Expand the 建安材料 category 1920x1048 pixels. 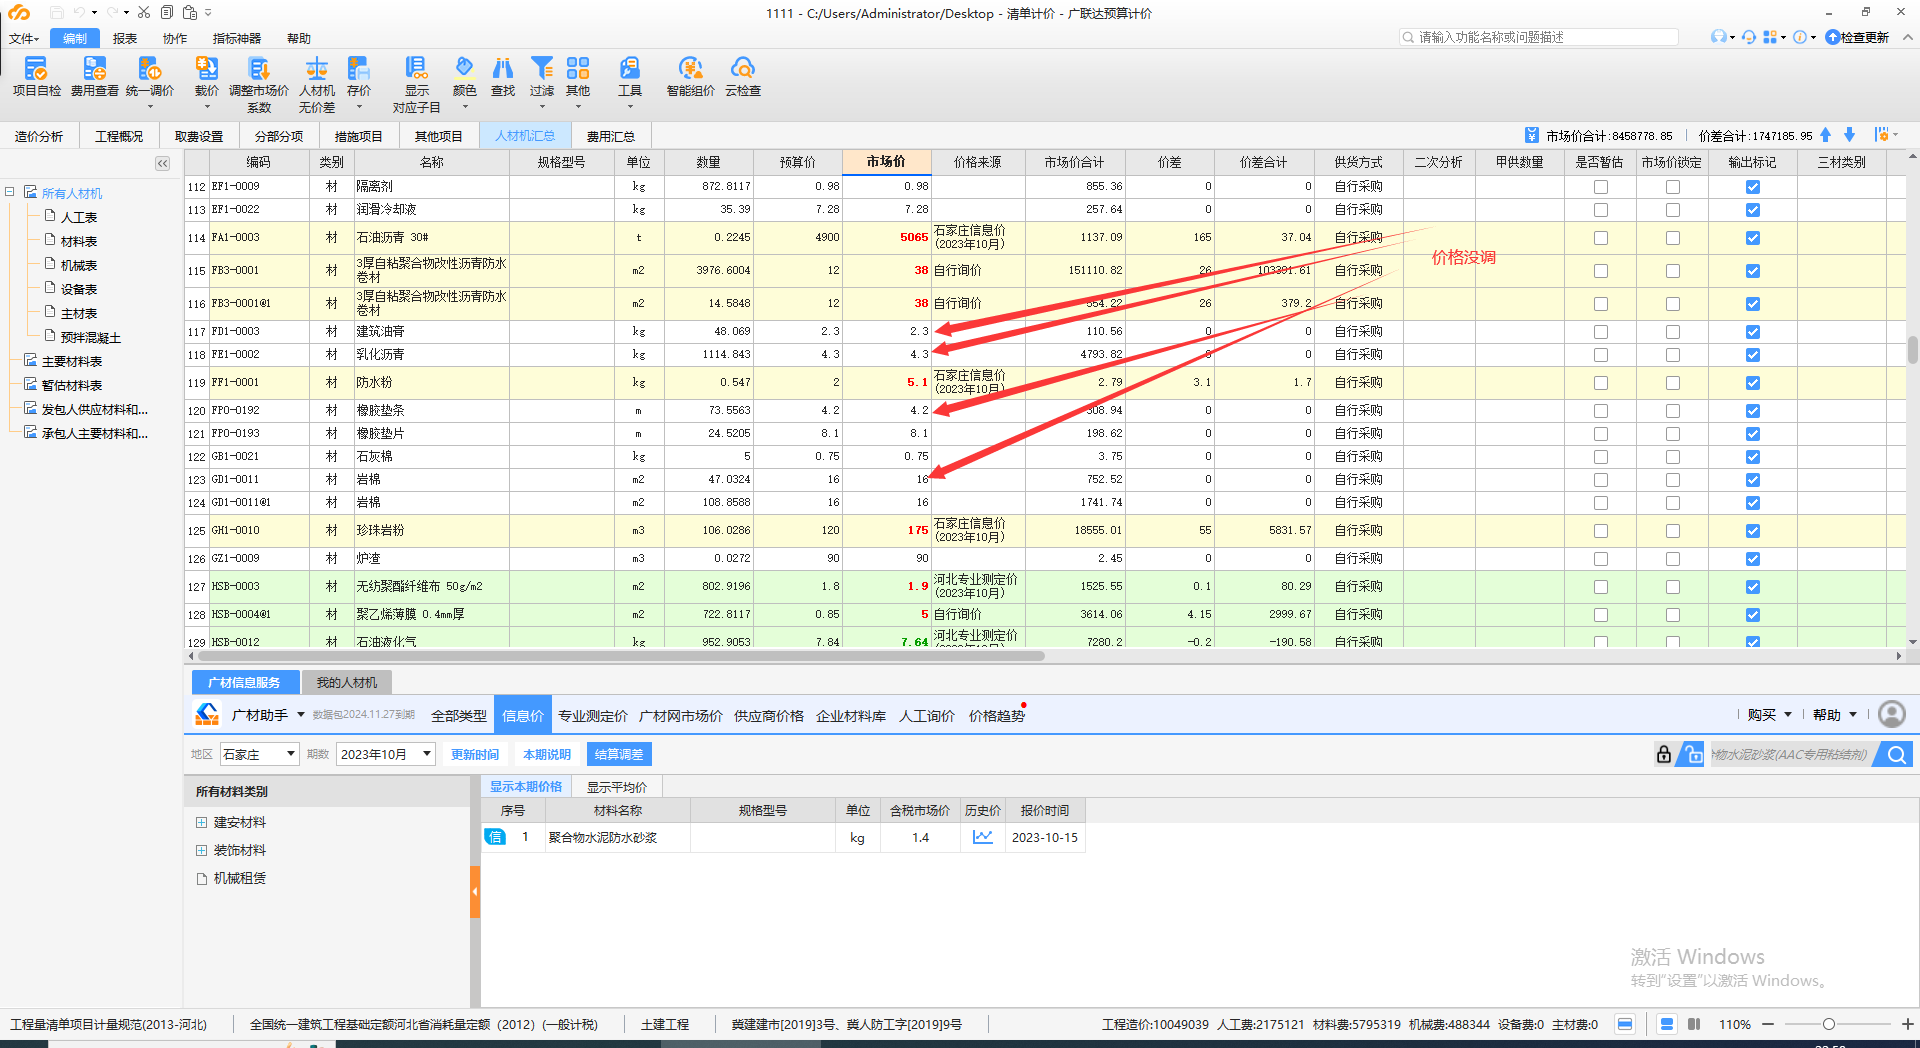pyautogui.click(x=201, y=823)
